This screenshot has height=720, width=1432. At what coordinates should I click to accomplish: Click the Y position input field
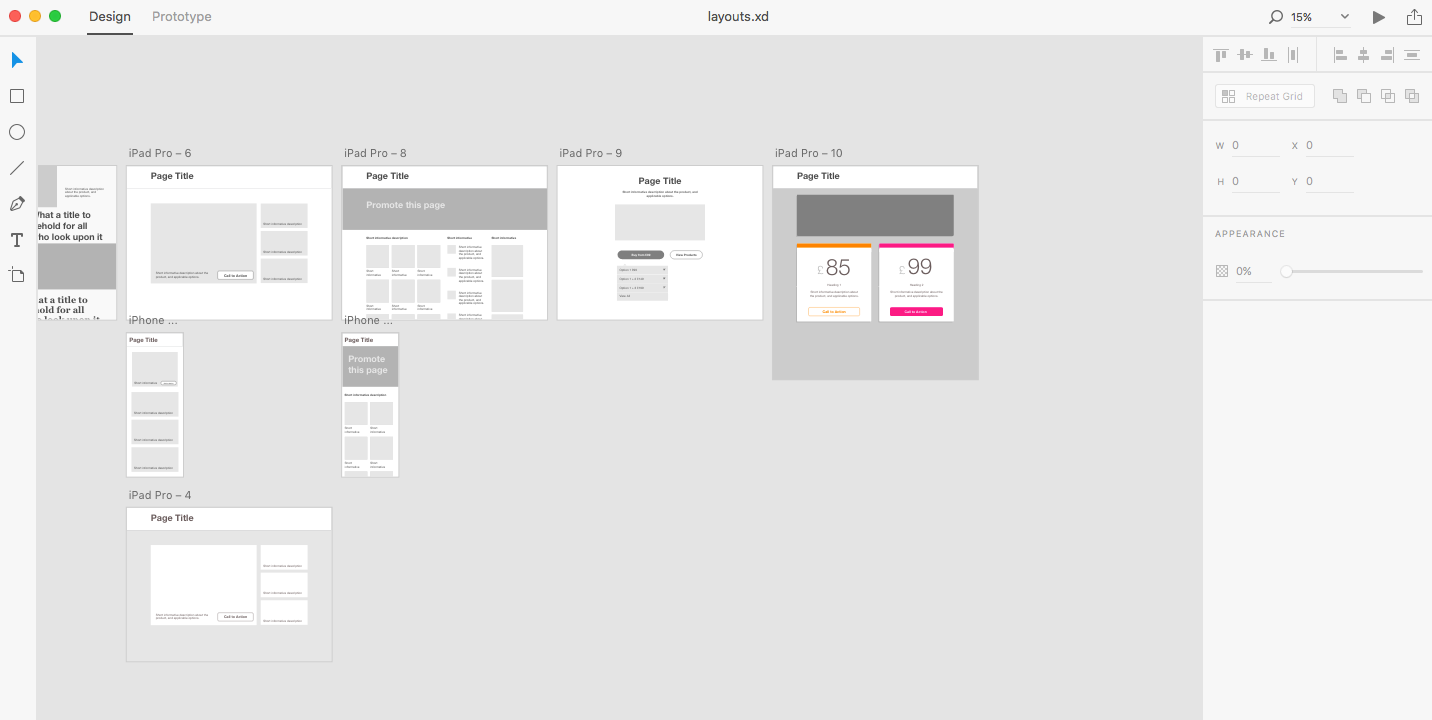pyautogui.click(x=1329, y=182)
